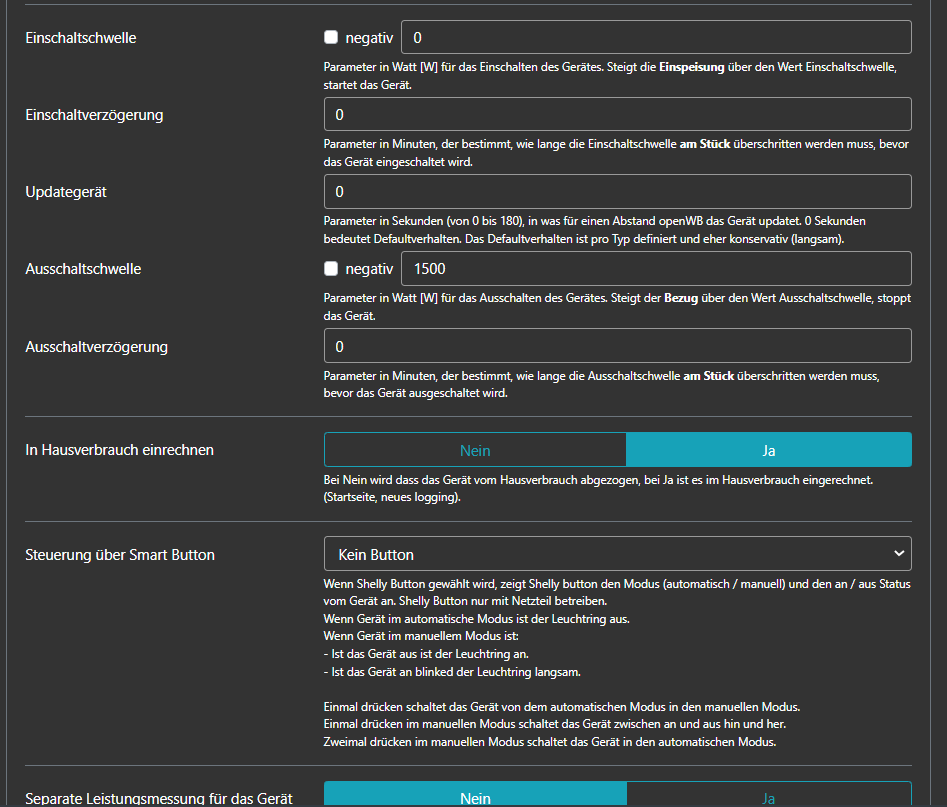
Task: Tick the negativ checkbox for Ausschaltschwelle
Action: click(331, 269)
